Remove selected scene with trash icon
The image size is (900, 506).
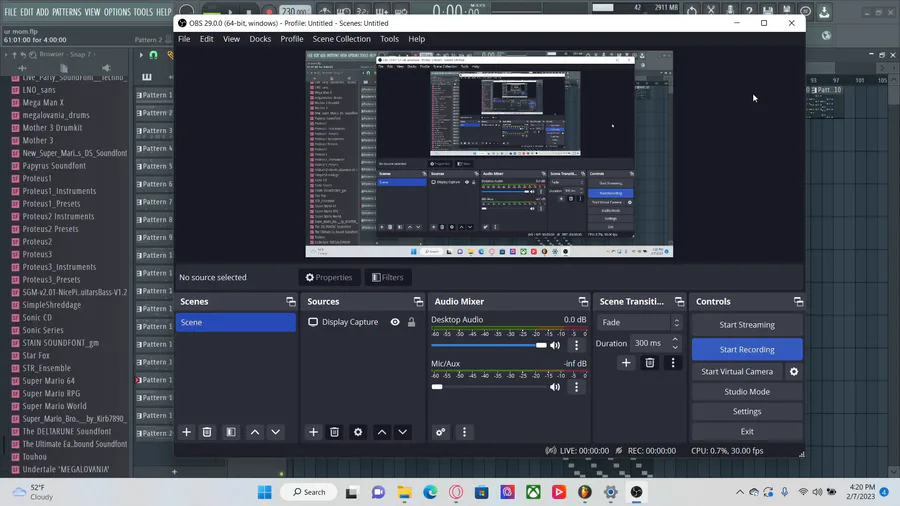(x=207, y=432)
